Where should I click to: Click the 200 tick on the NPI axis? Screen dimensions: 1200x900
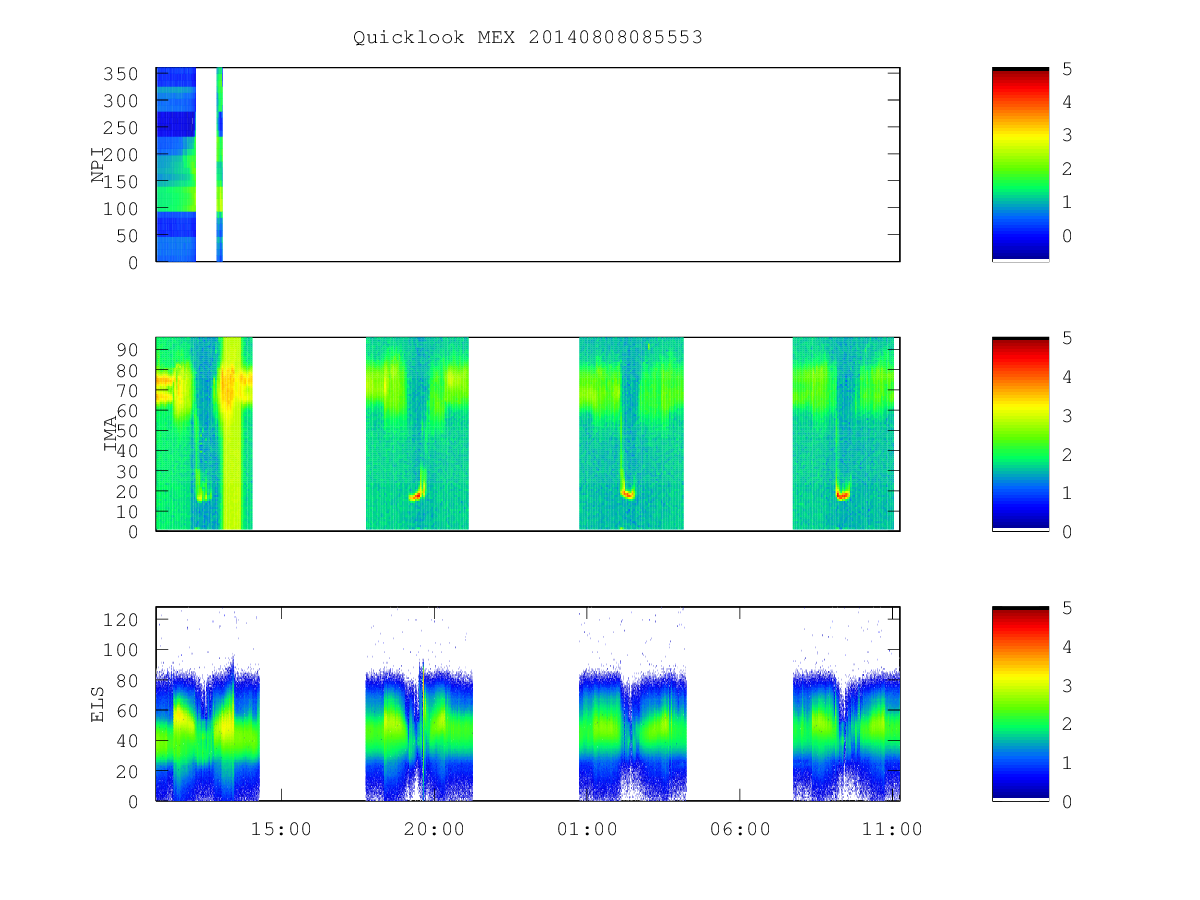[x=122, y=155]
